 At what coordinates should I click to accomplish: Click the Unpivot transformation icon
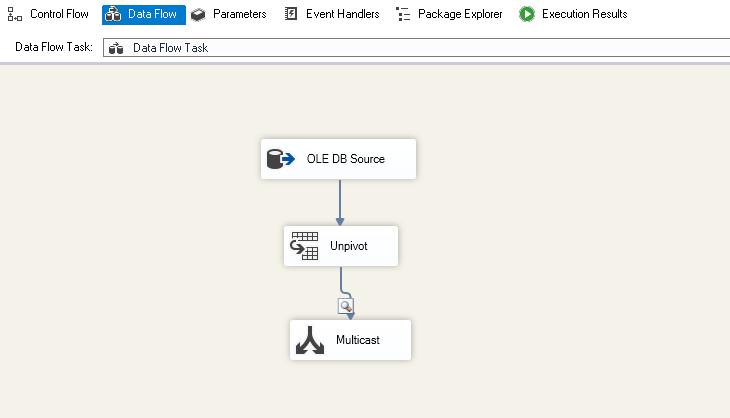303,246
